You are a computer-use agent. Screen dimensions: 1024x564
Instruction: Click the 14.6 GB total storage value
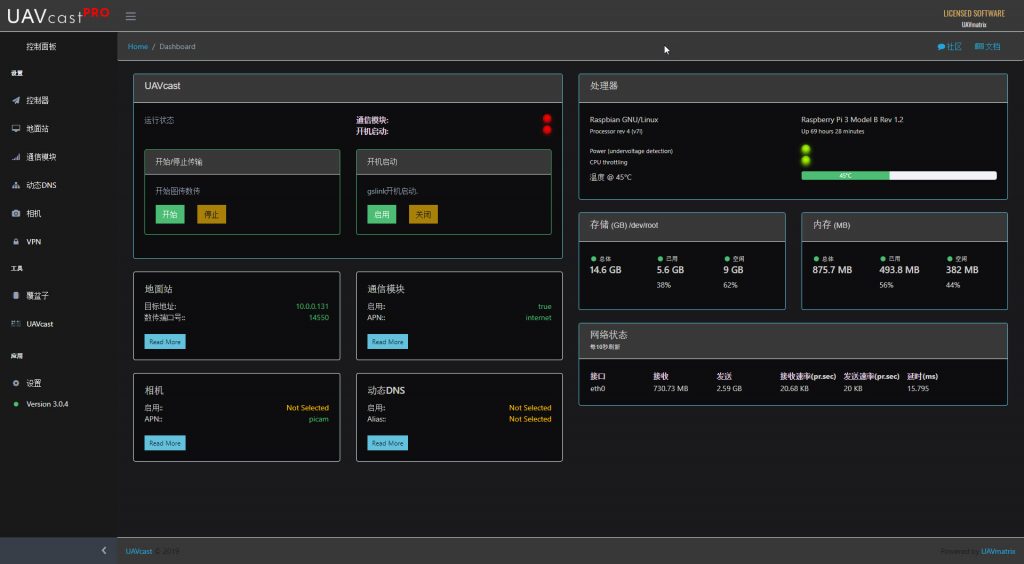tap(605, 270)
